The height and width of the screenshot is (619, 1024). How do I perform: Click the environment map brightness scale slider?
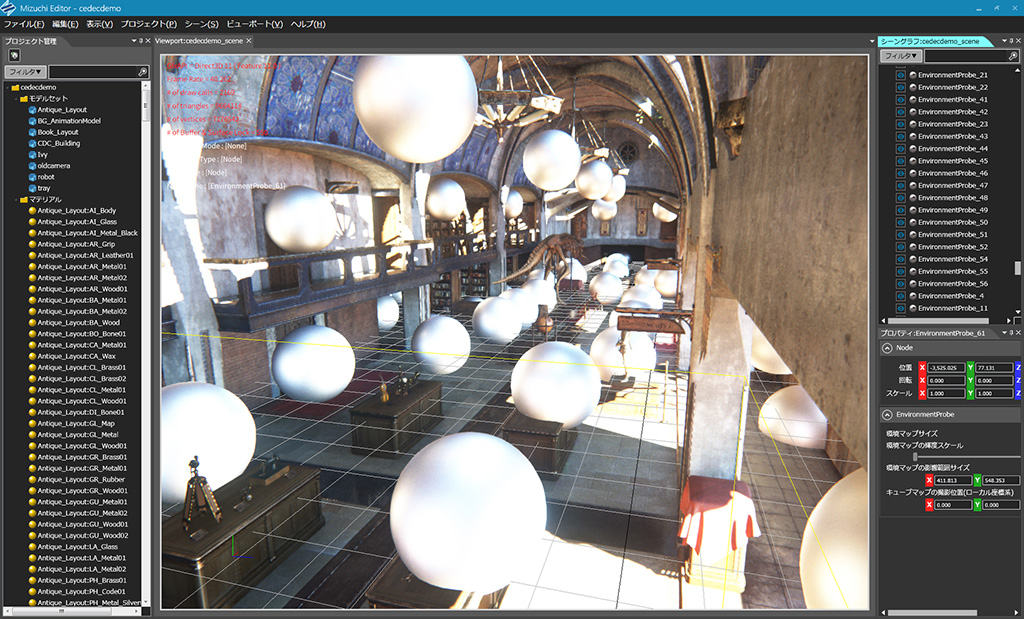coord(916,456)
